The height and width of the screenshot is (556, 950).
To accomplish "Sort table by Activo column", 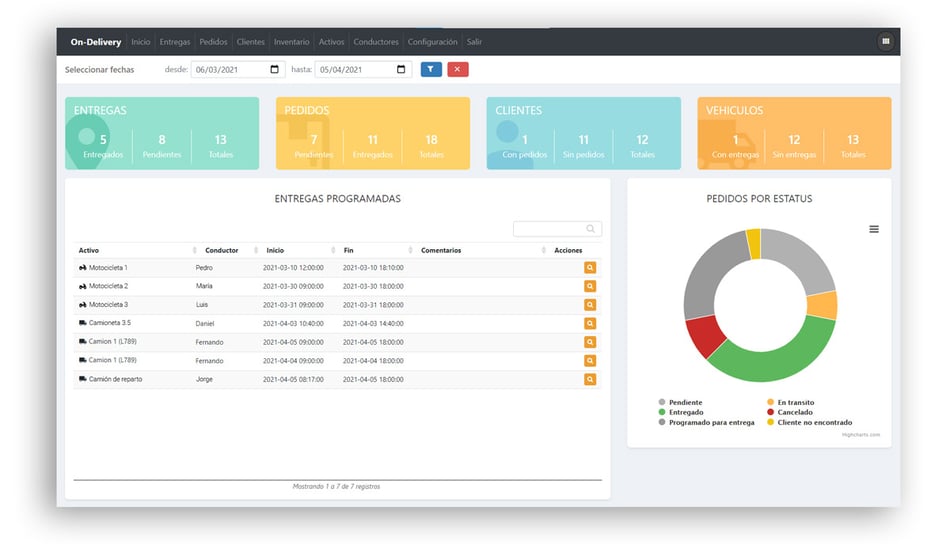I will click(137, 250).
